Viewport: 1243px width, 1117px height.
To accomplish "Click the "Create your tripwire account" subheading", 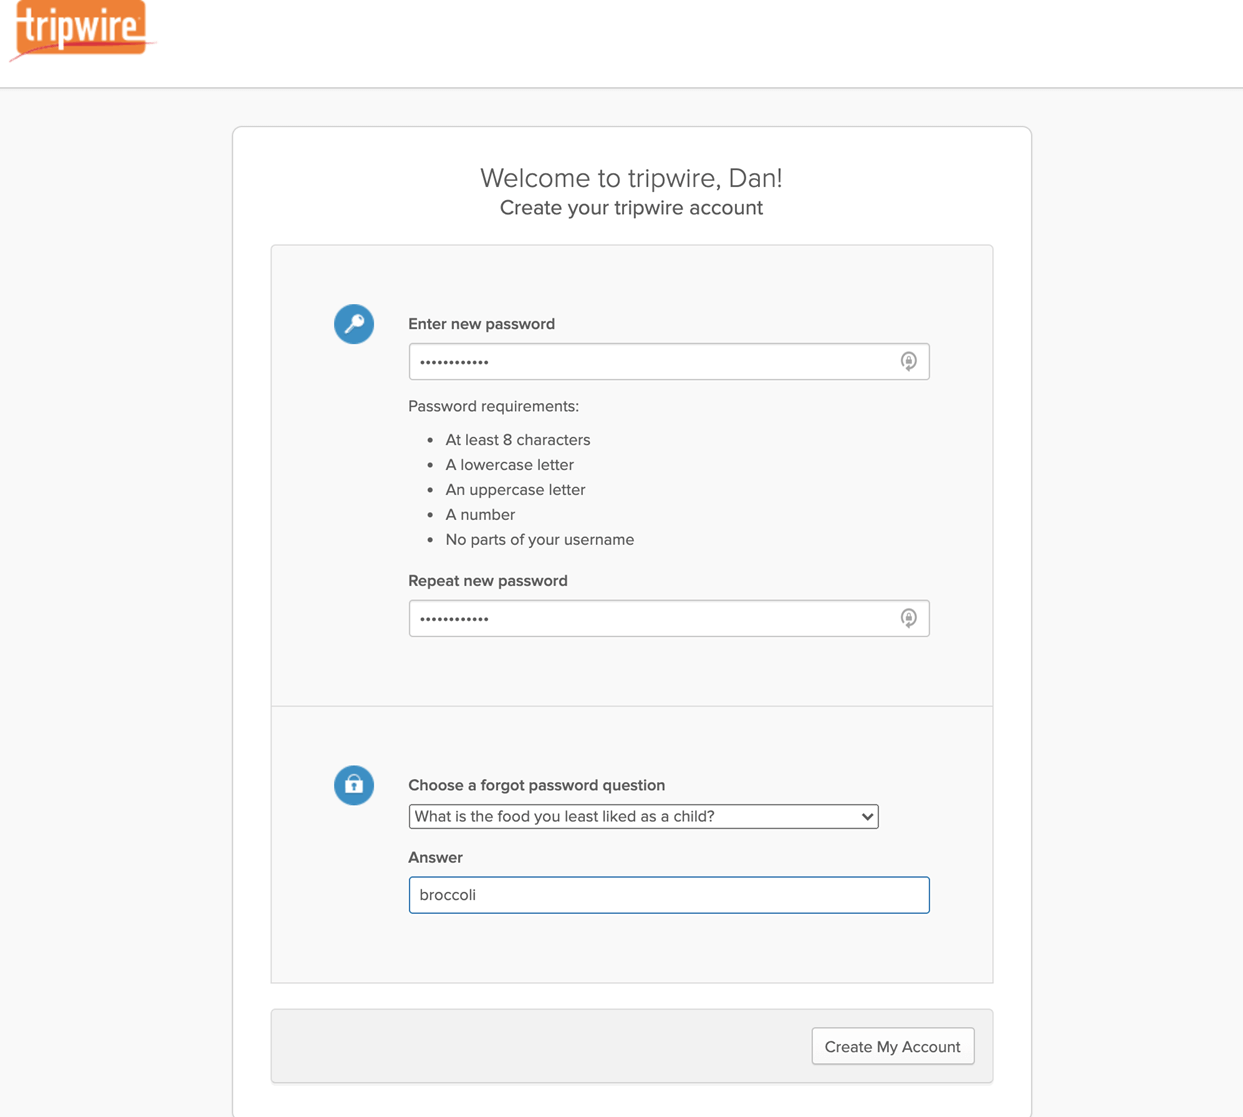I will pyautogui.click(x=631, y=208).
